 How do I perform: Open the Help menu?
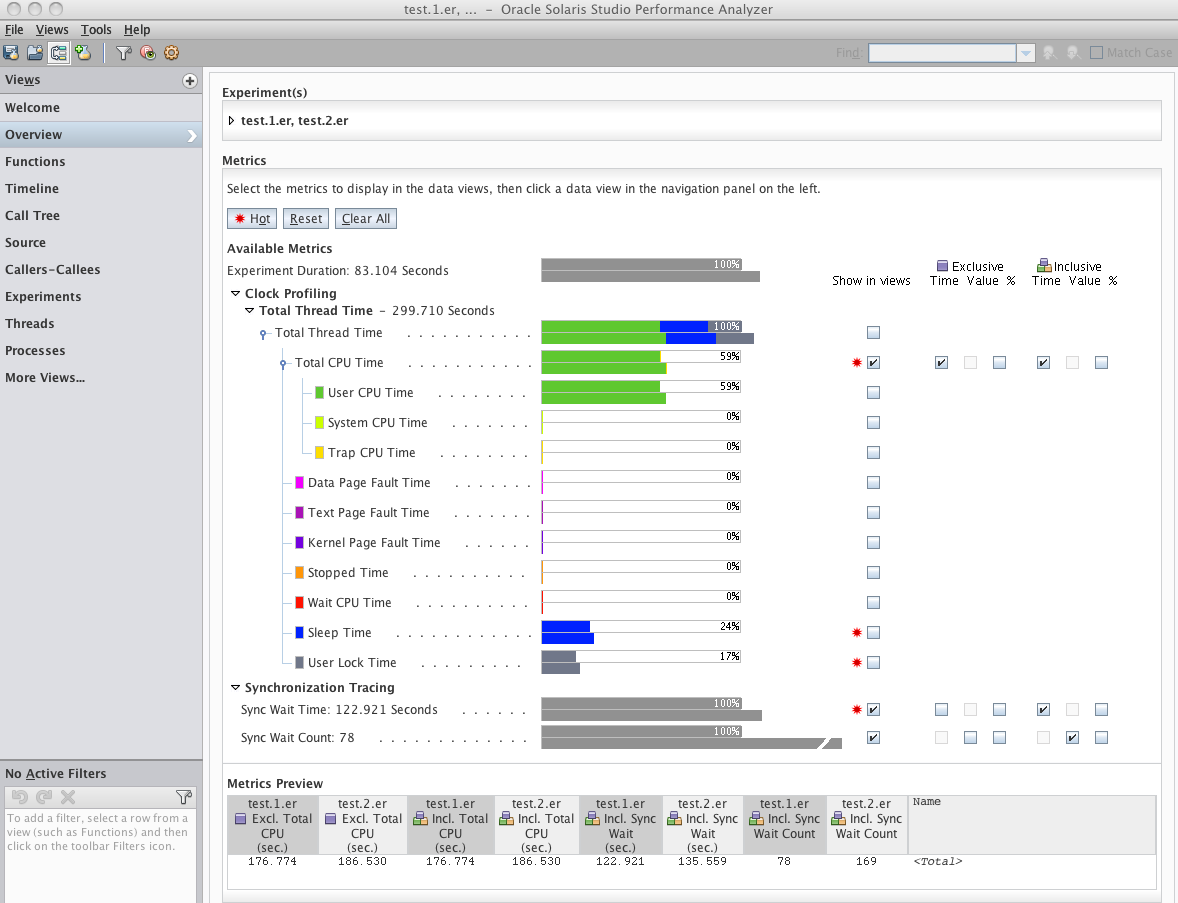click(137, 30)
